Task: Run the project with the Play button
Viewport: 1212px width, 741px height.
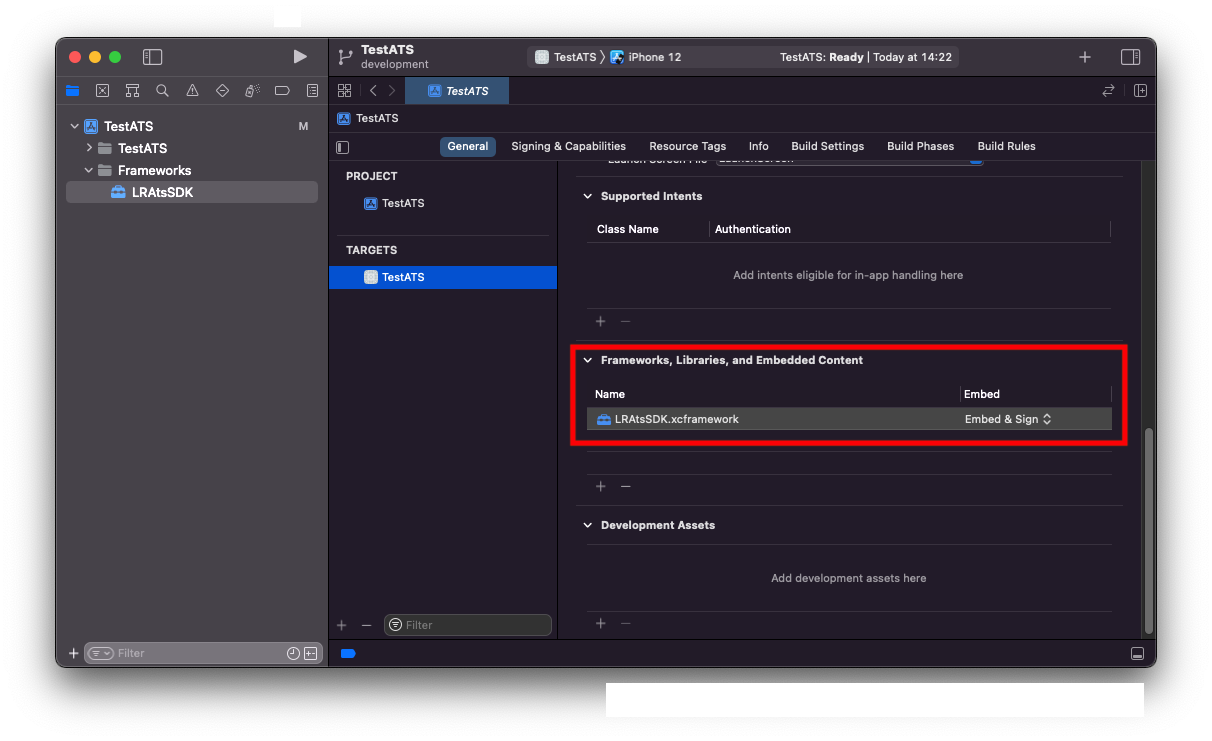Action: 300,57
